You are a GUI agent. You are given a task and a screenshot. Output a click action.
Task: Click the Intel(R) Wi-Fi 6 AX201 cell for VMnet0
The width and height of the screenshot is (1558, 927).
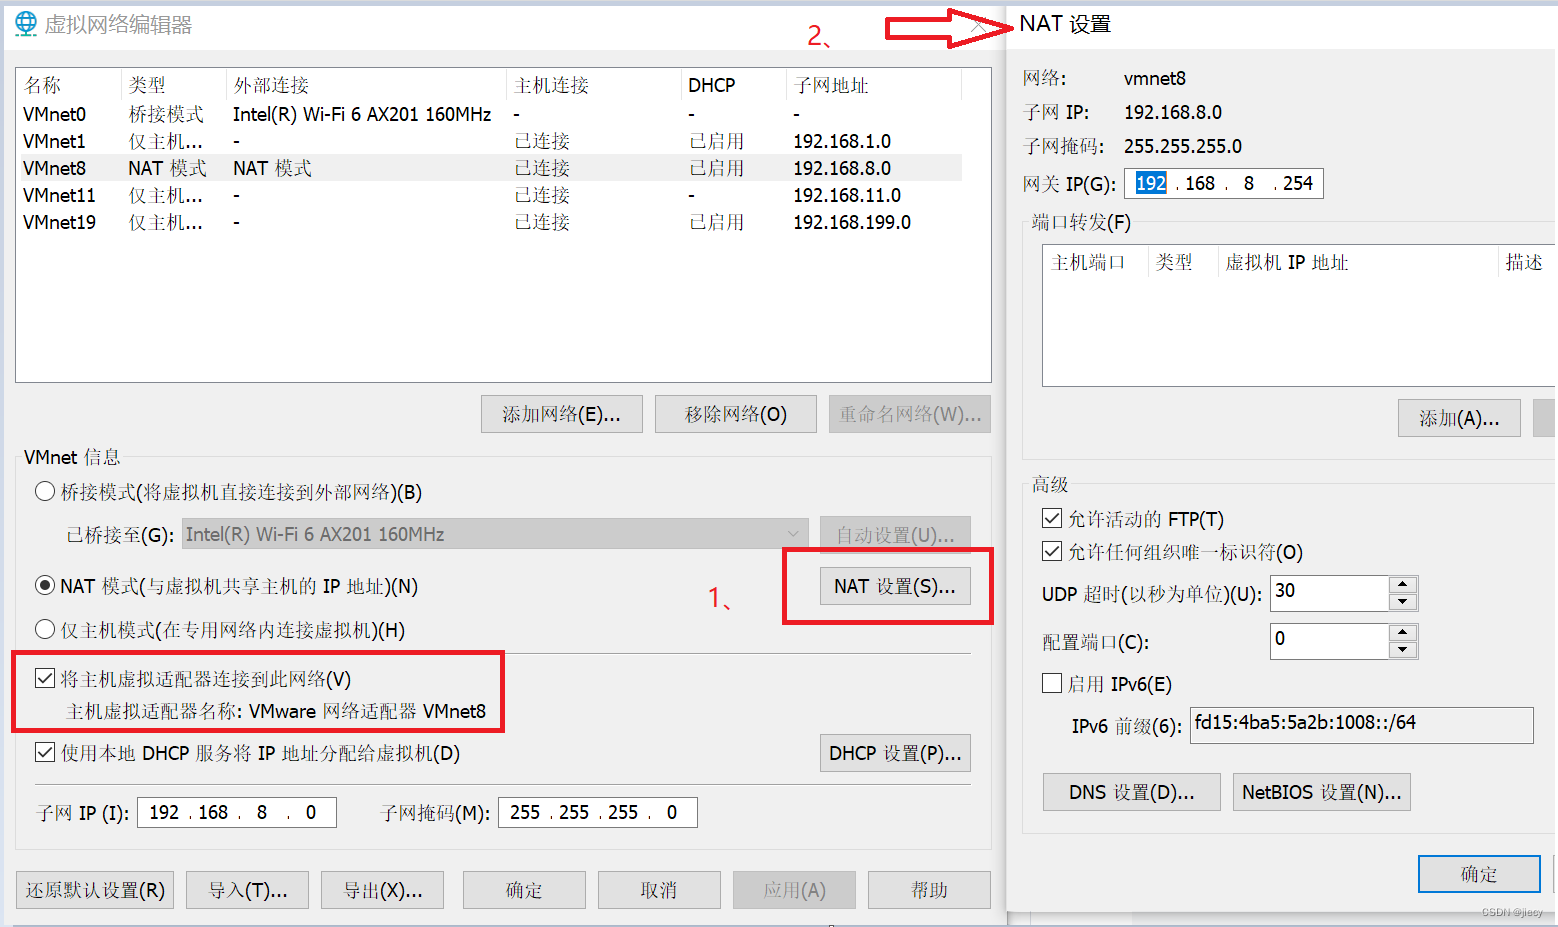pyautogui.click(x=362, y=114)
